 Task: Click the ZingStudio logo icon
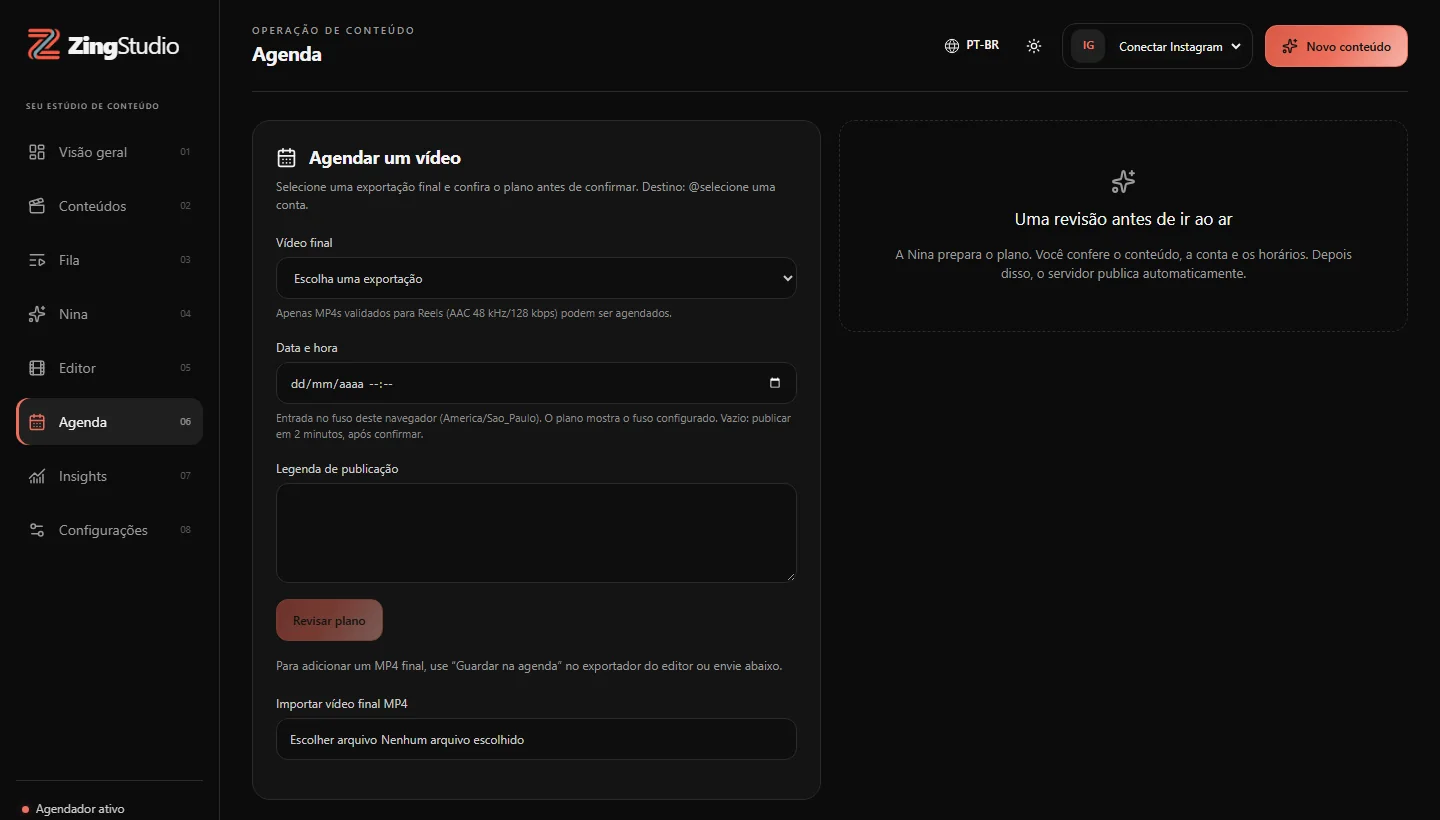click(x=43, y=45)
